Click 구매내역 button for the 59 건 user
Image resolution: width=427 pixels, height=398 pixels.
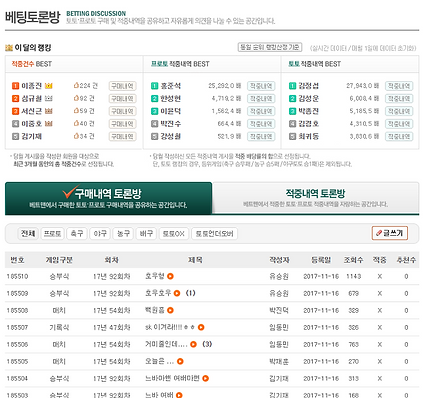coord(122,111)
